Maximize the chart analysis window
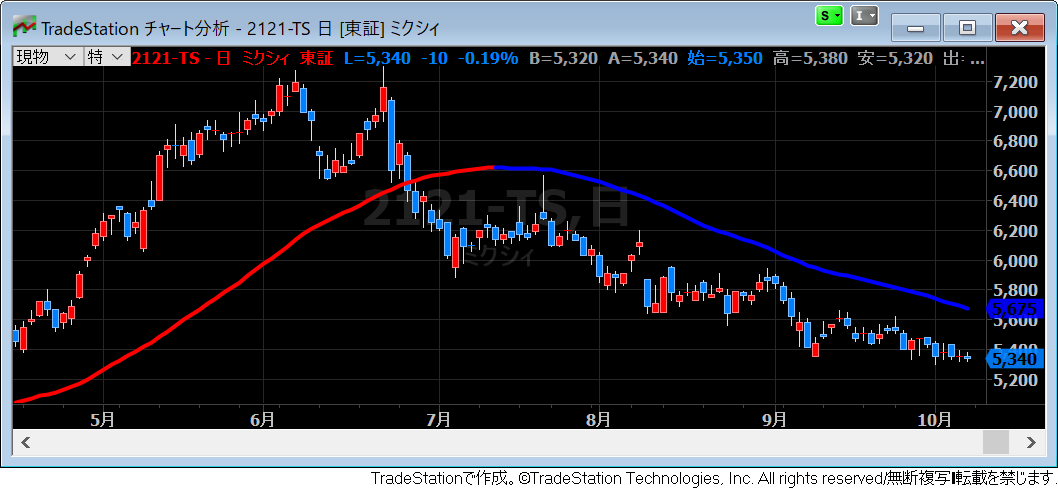The image size is (1058, 488). point(966,27)
